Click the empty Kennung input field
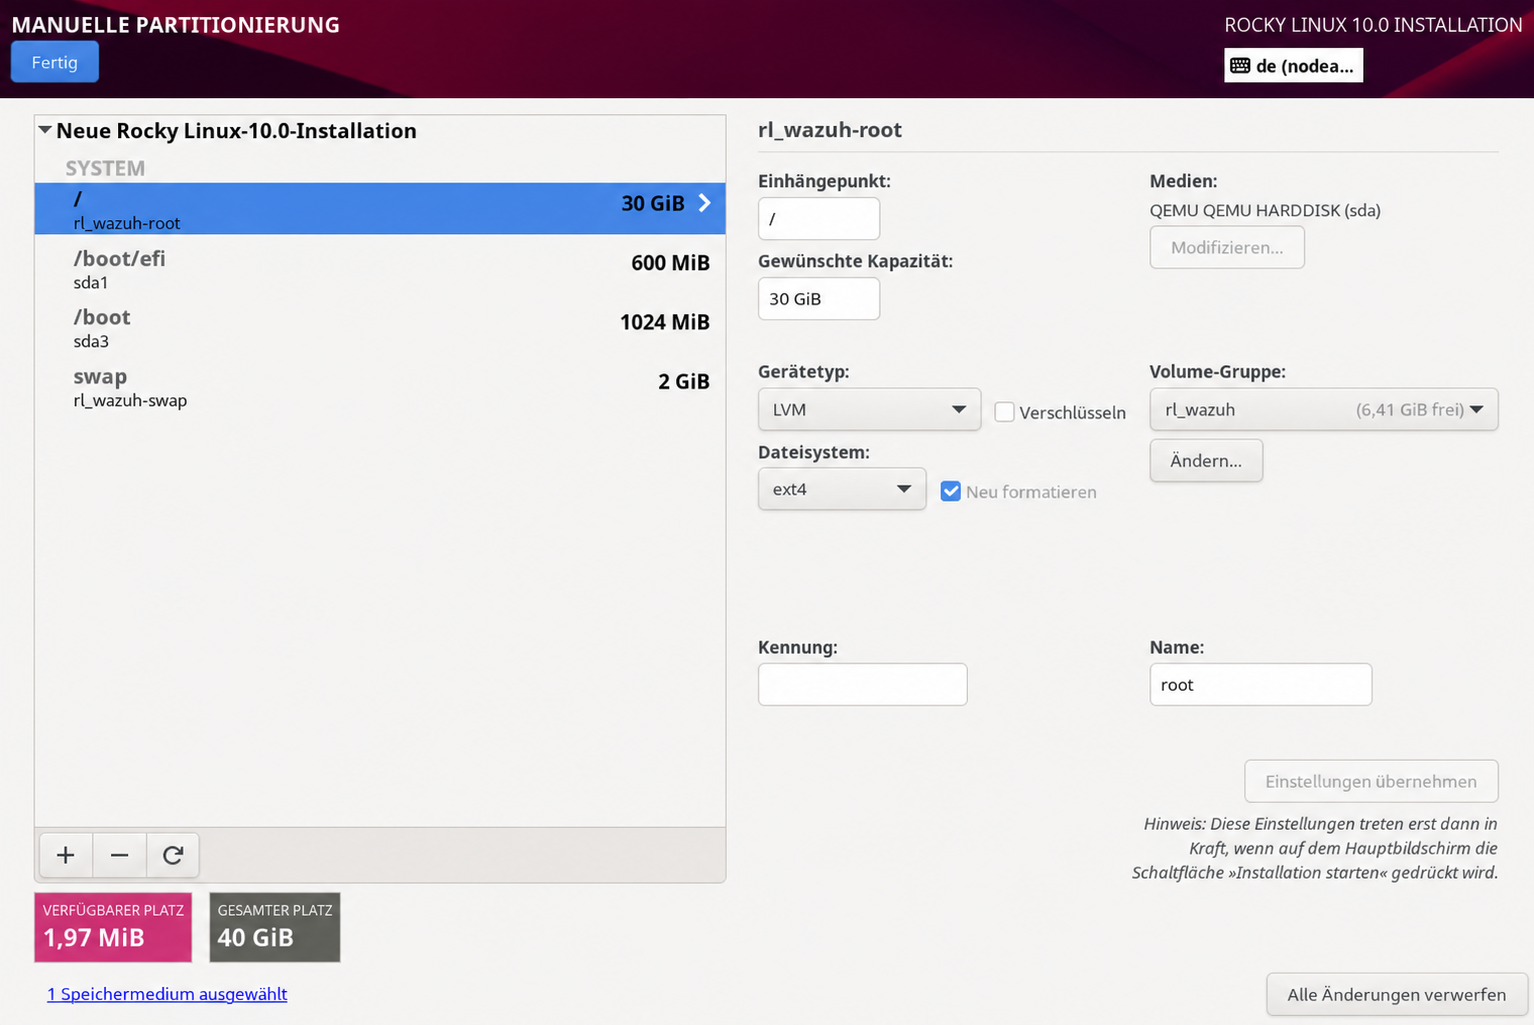The image size is (1534, 1025). coord(863,684)
